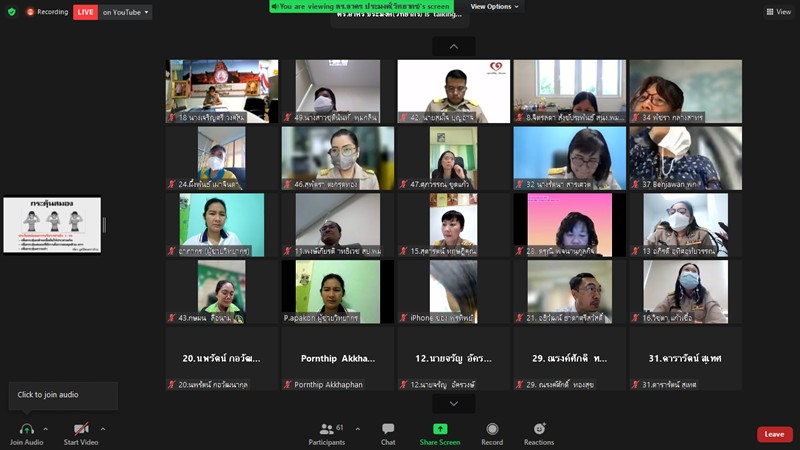The width and height of the screenshot is (800, 450).
Task: Click the green 'You are viewing' screen banner
Action: [x=361, y=6]
